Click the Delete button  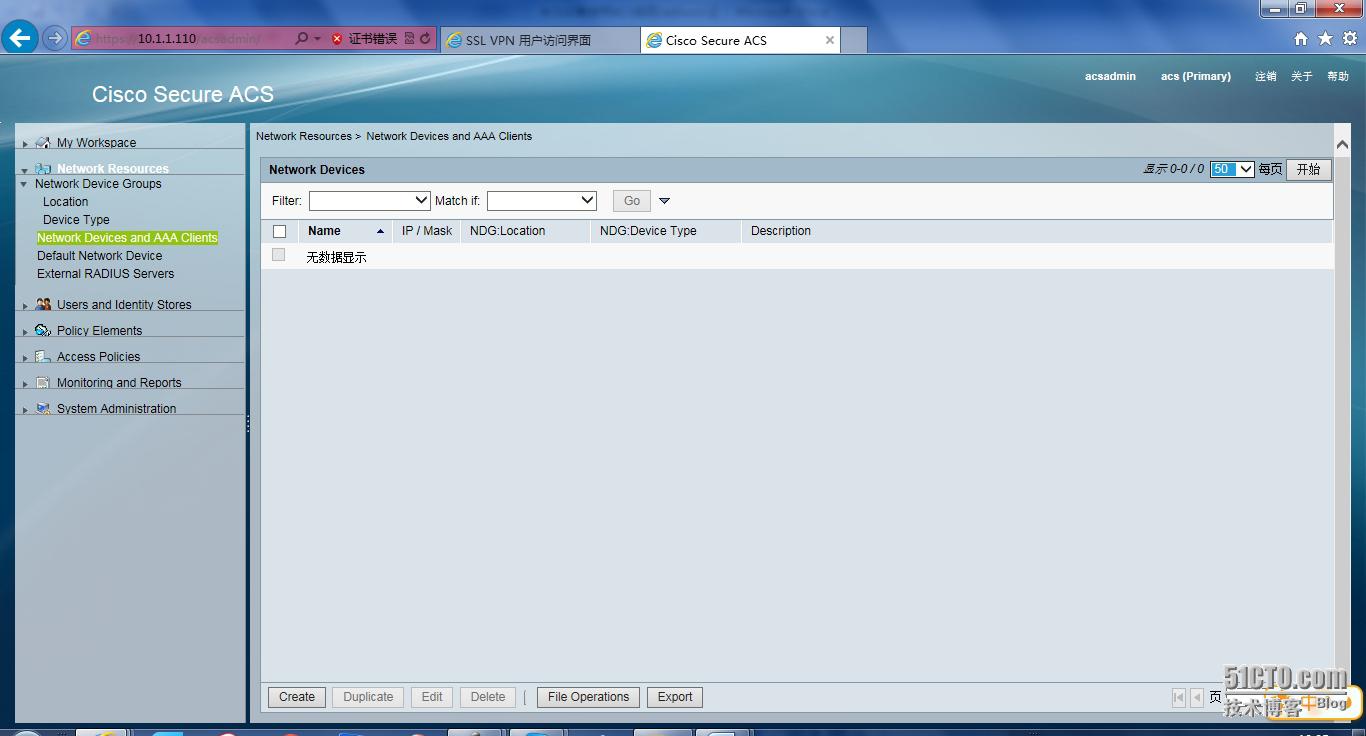[x=488, y=697]
